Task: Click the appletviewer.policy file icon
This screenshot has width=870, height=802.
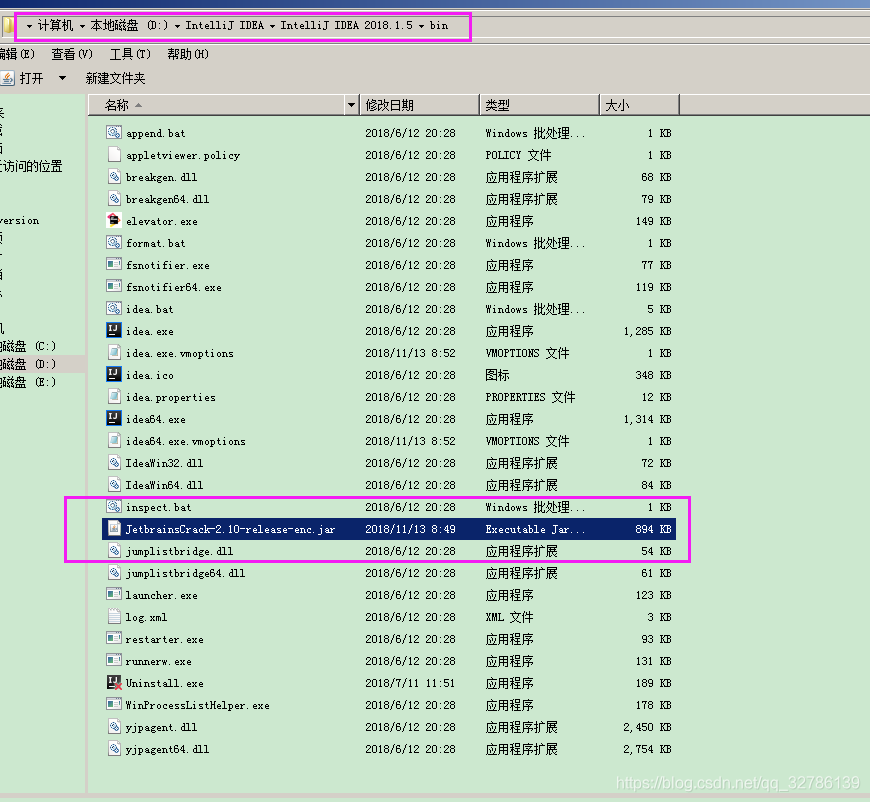Action: (x=114, y=154)
